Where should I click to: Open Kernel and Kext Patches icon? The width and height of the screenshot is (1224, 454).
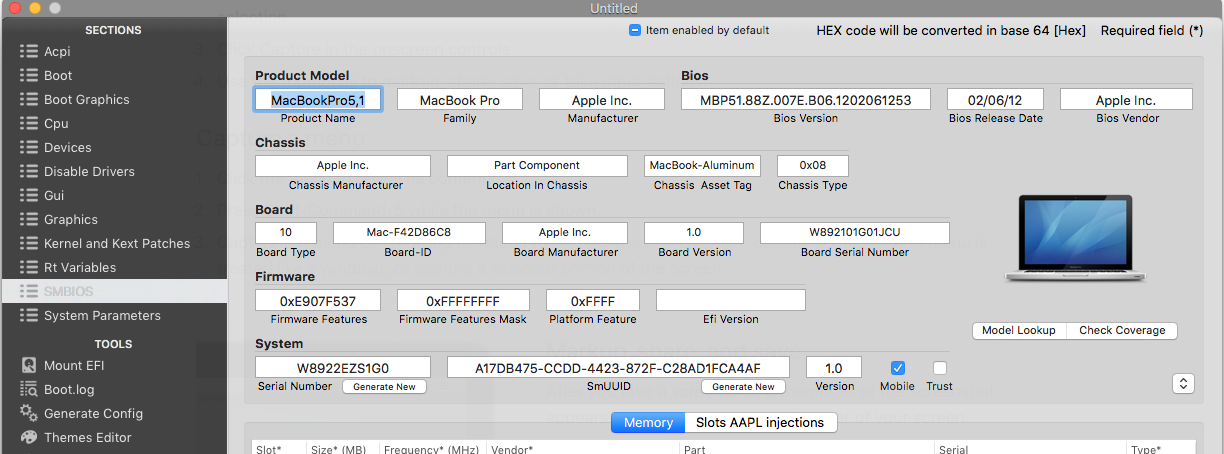29,243
